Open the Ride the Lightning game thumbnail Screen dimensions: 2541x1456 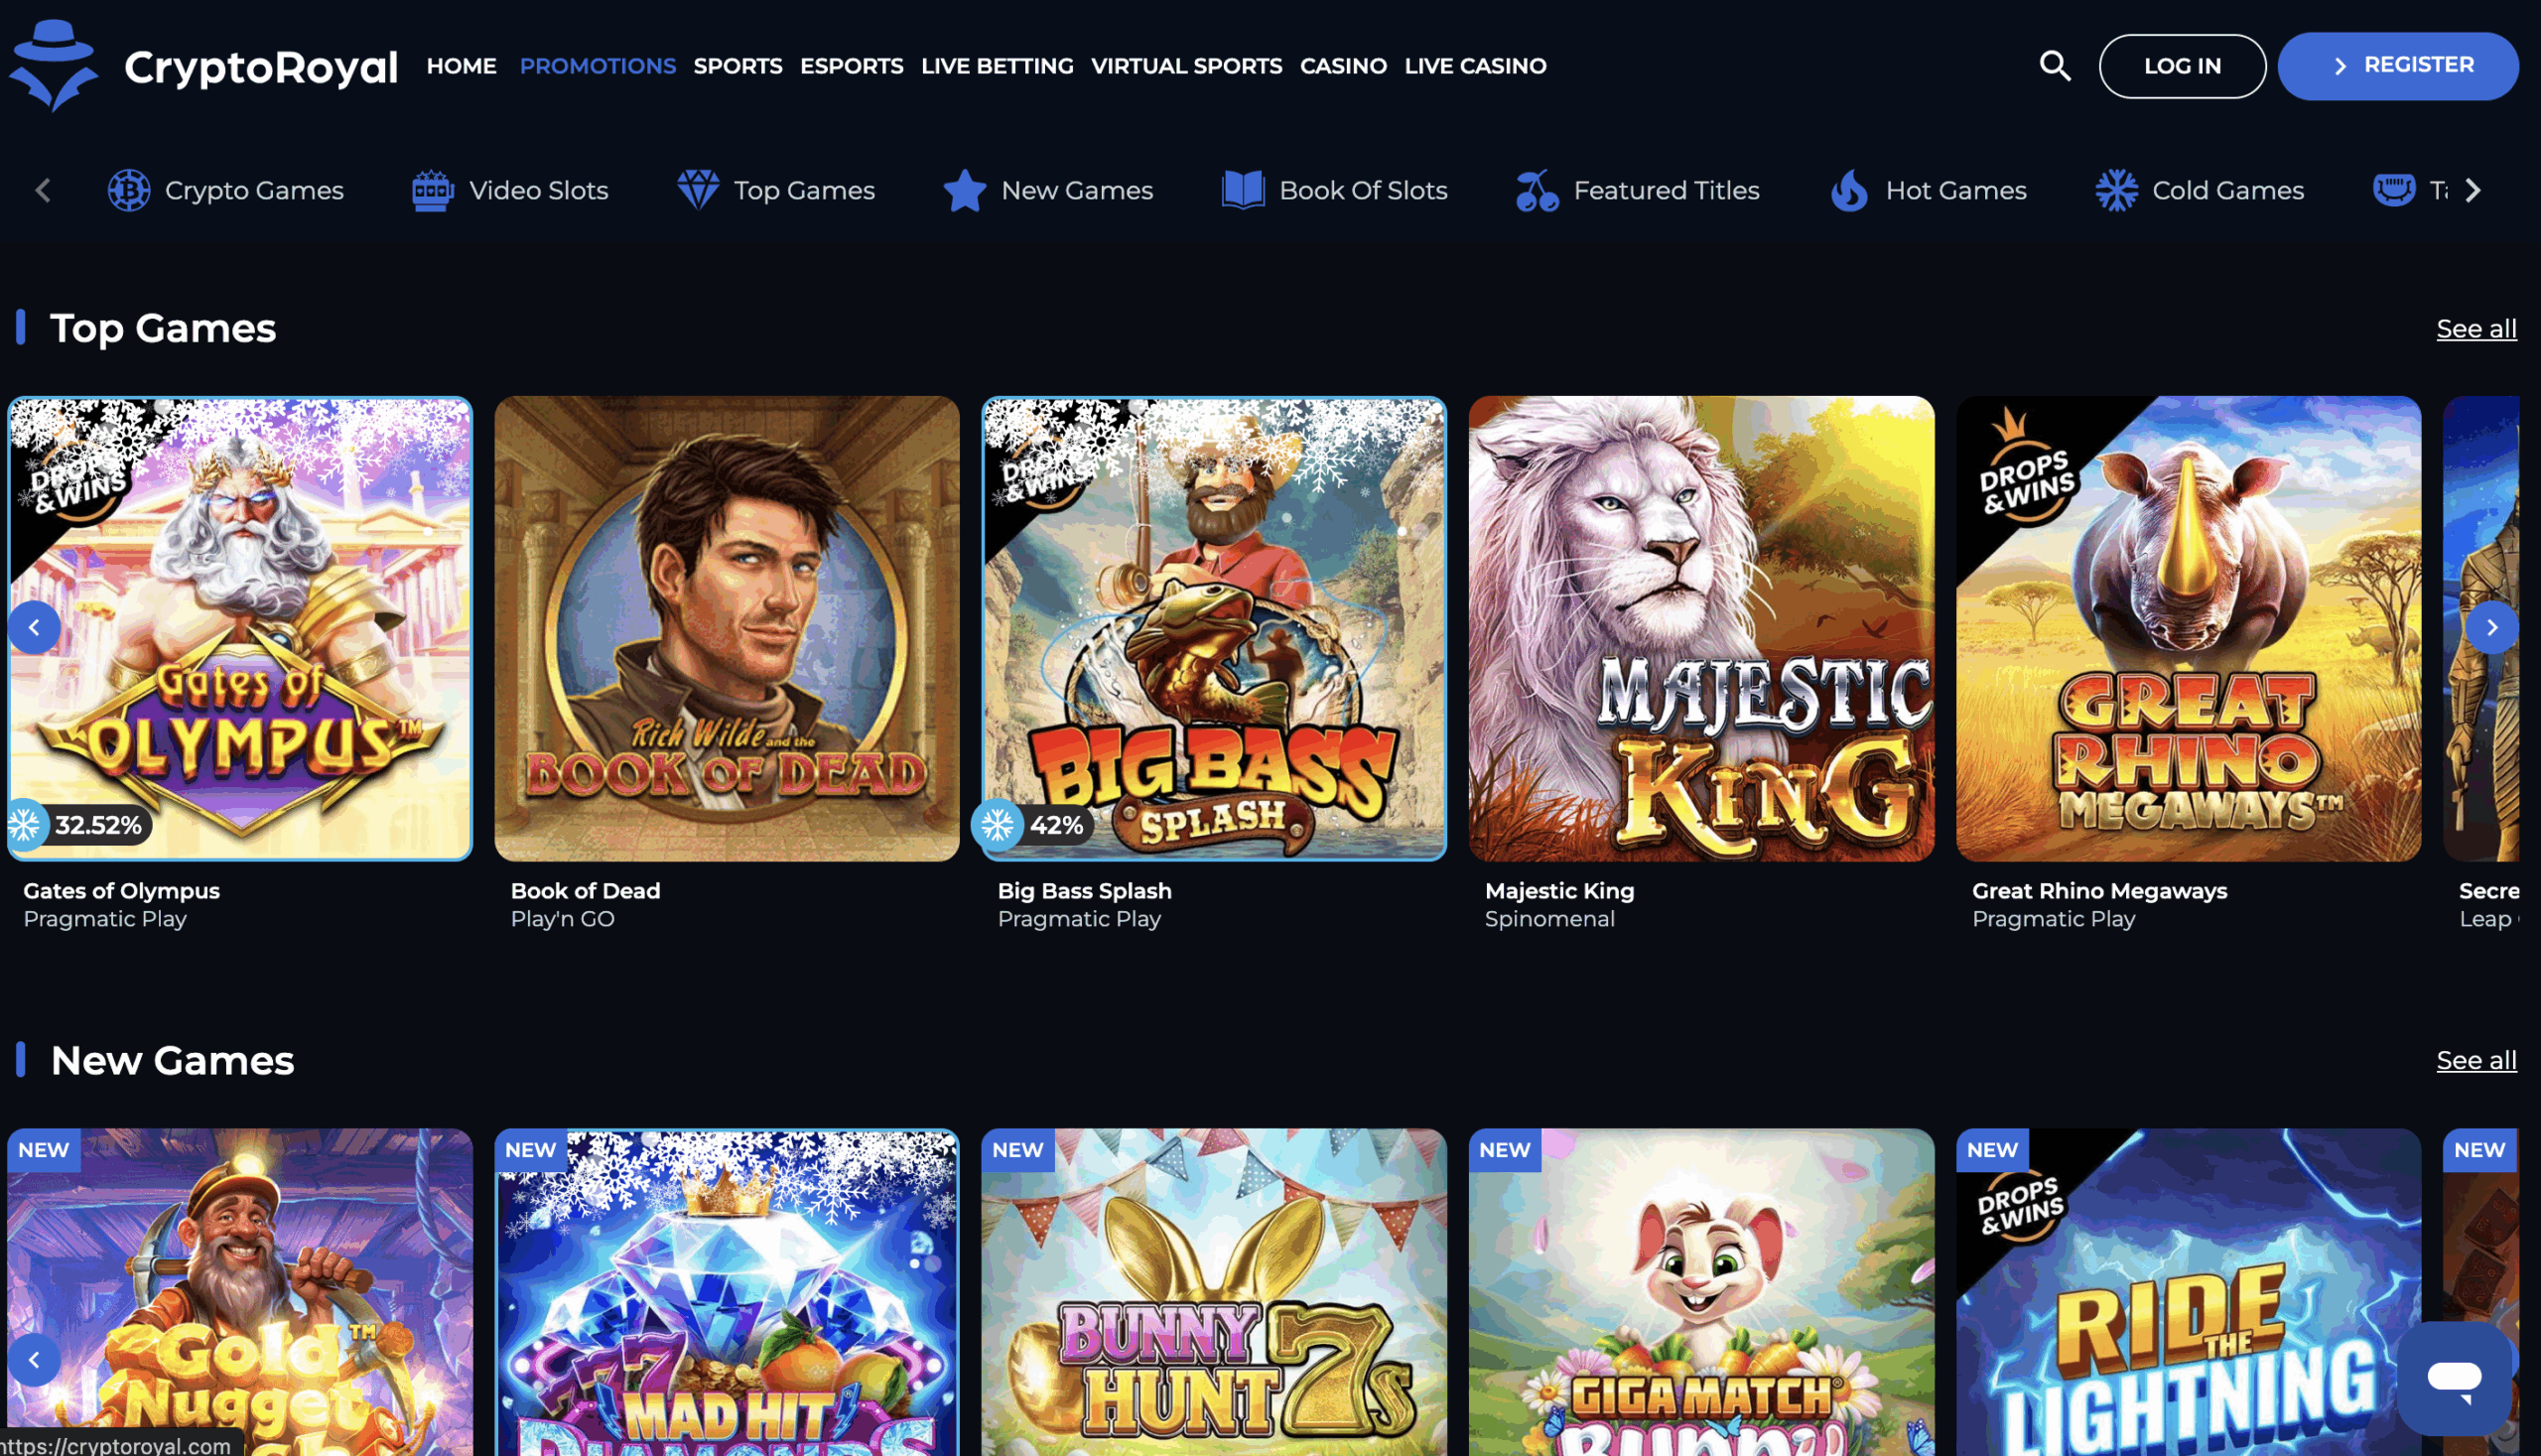[x=2188, y=1292]
